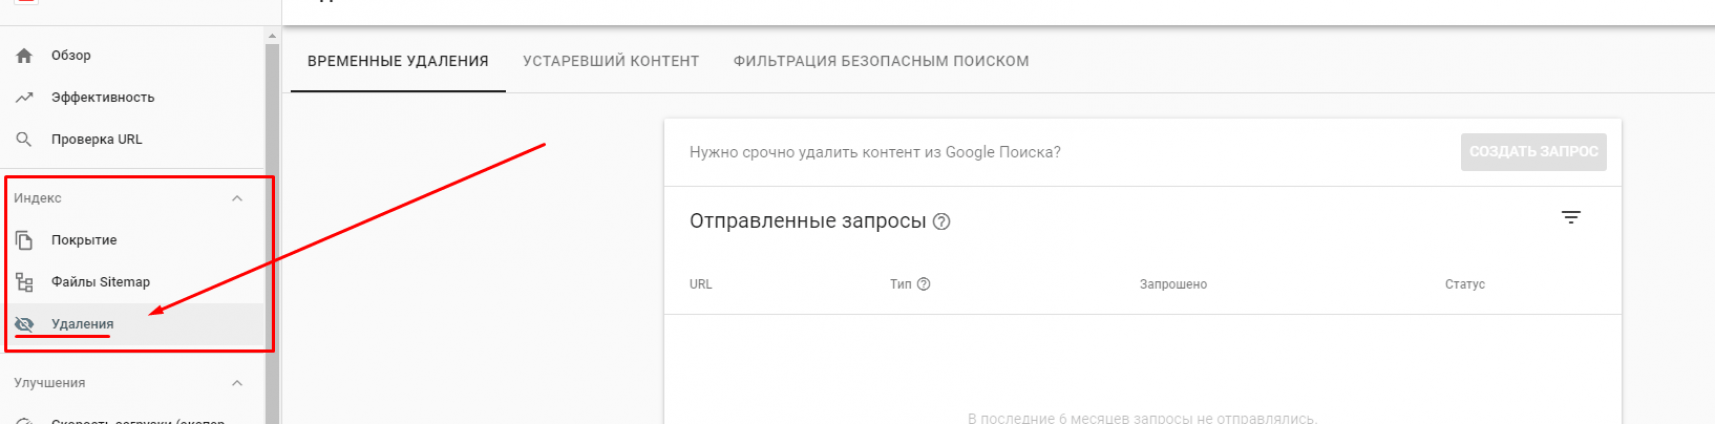Viewport: 1715px width, 424px height.
Task: Select Фильтрация безопасным поиском tab
Action: point(881,61)
